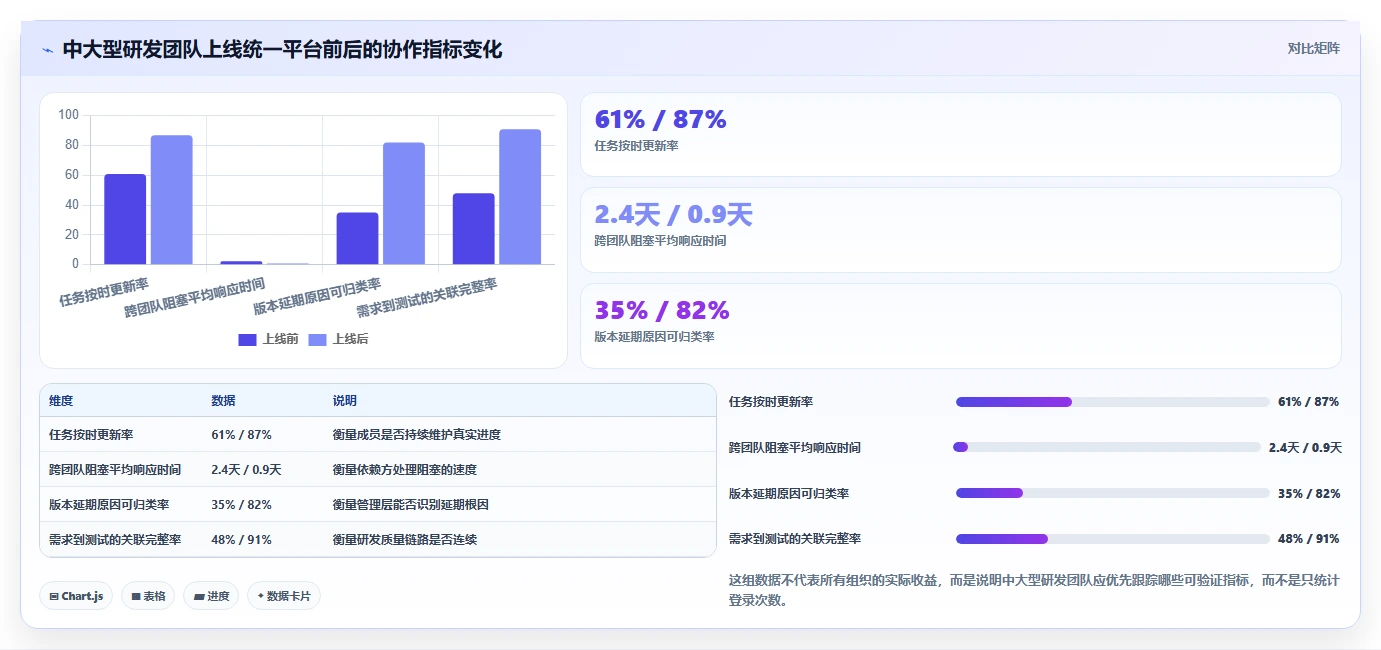Click the 需求到测试的关联完整率 progress bar
Viewport: 1381px width, 650px height.
tap(1112, 539)
